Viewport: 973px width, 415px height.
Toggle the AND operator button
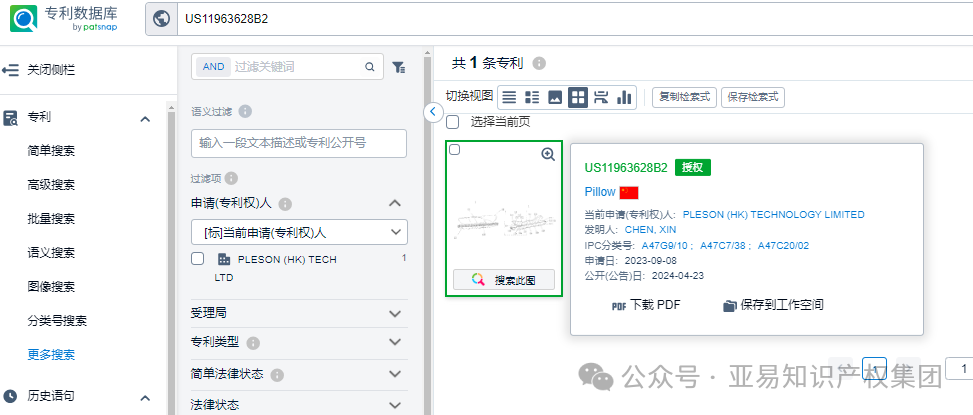pyautogui.click(x=213, y=67)
